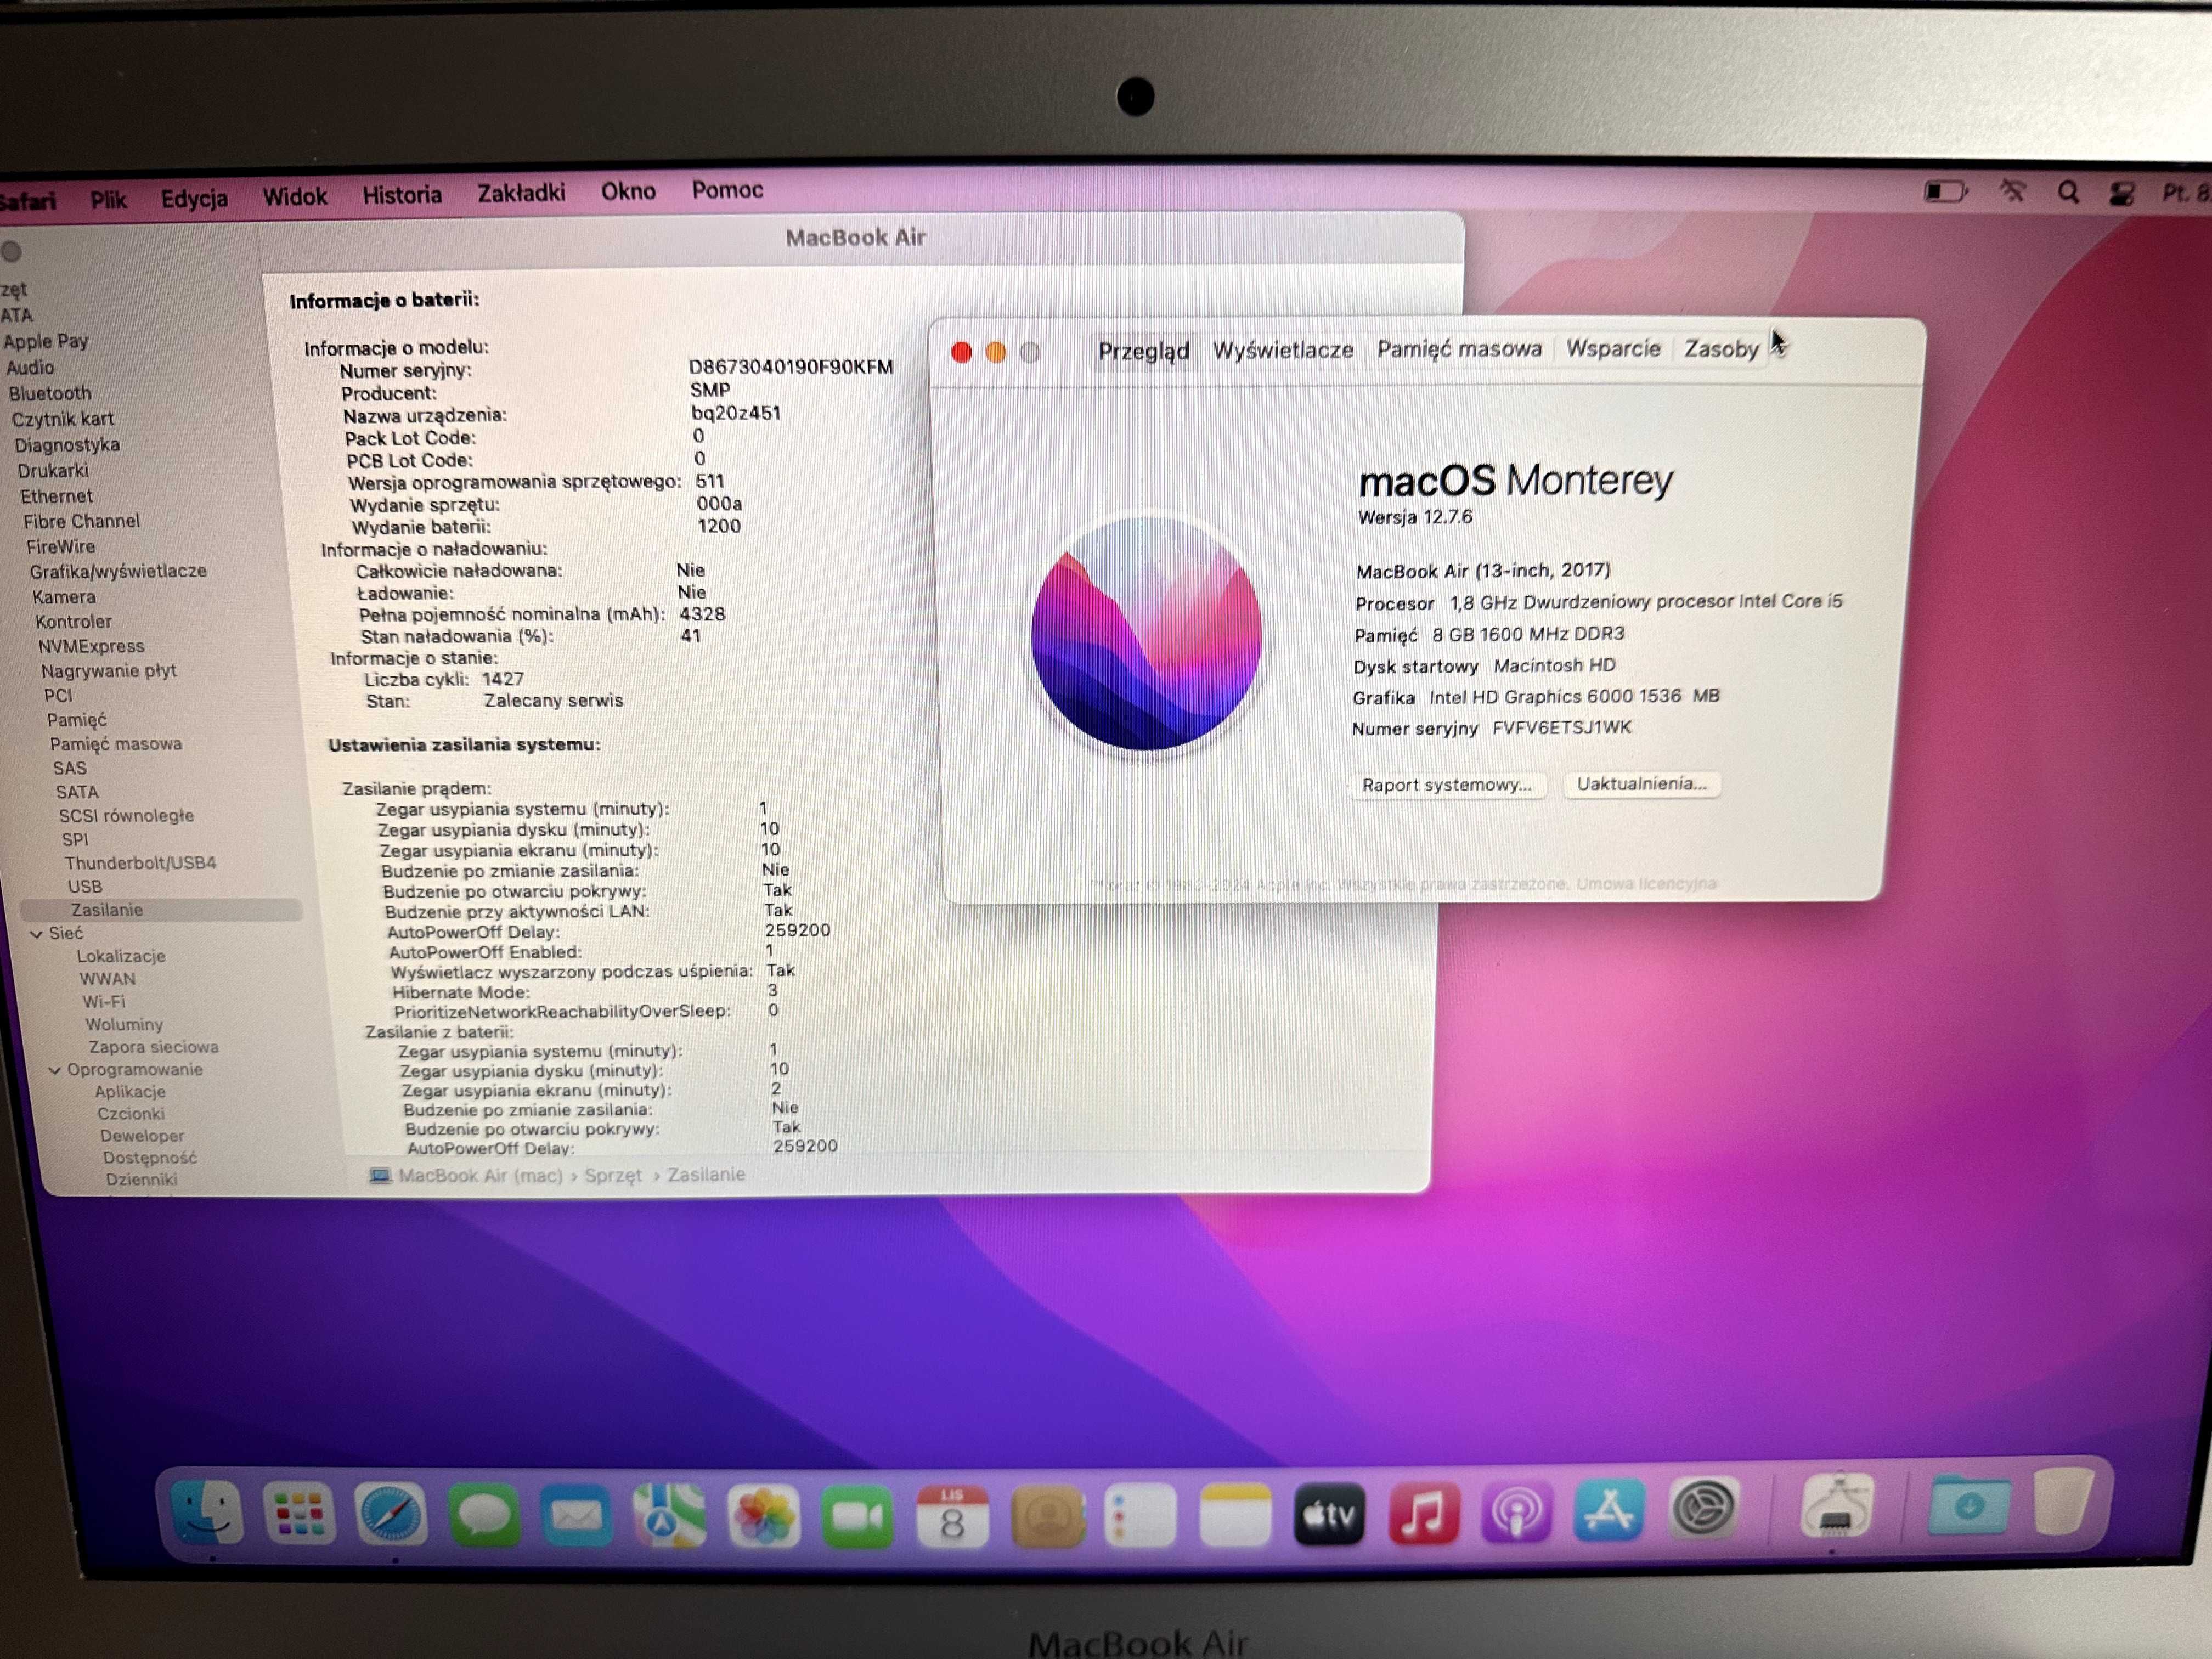The image size is (2212, 1659).
Task: Open the Edycja menu
Action: click(194, 198)
